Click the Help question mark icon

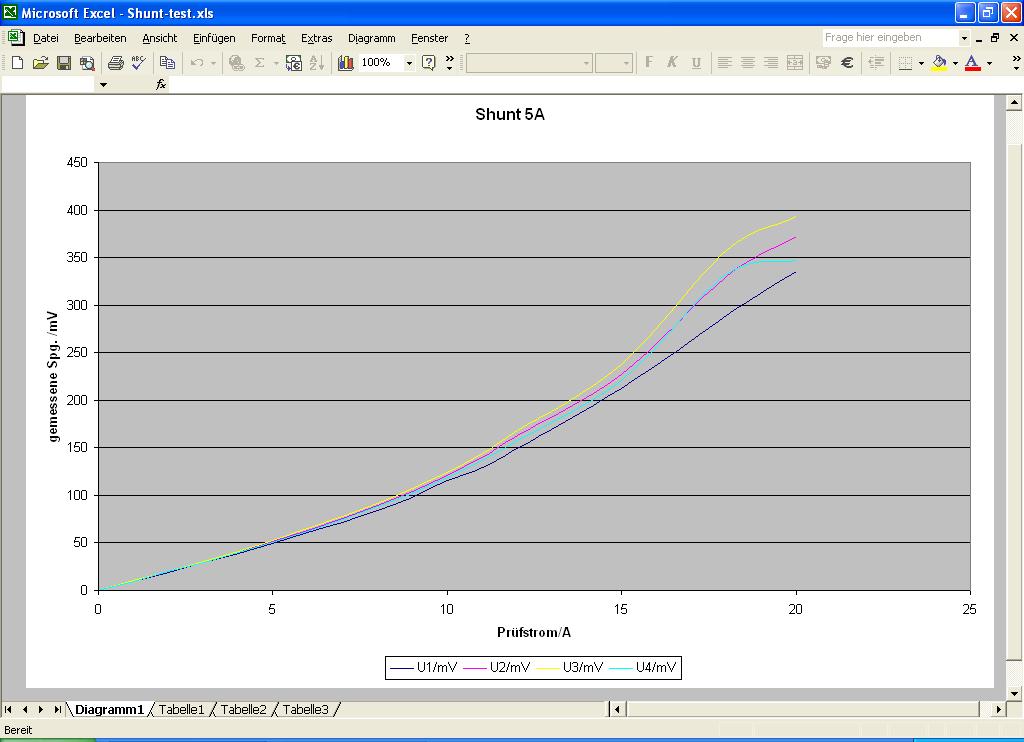428,63
